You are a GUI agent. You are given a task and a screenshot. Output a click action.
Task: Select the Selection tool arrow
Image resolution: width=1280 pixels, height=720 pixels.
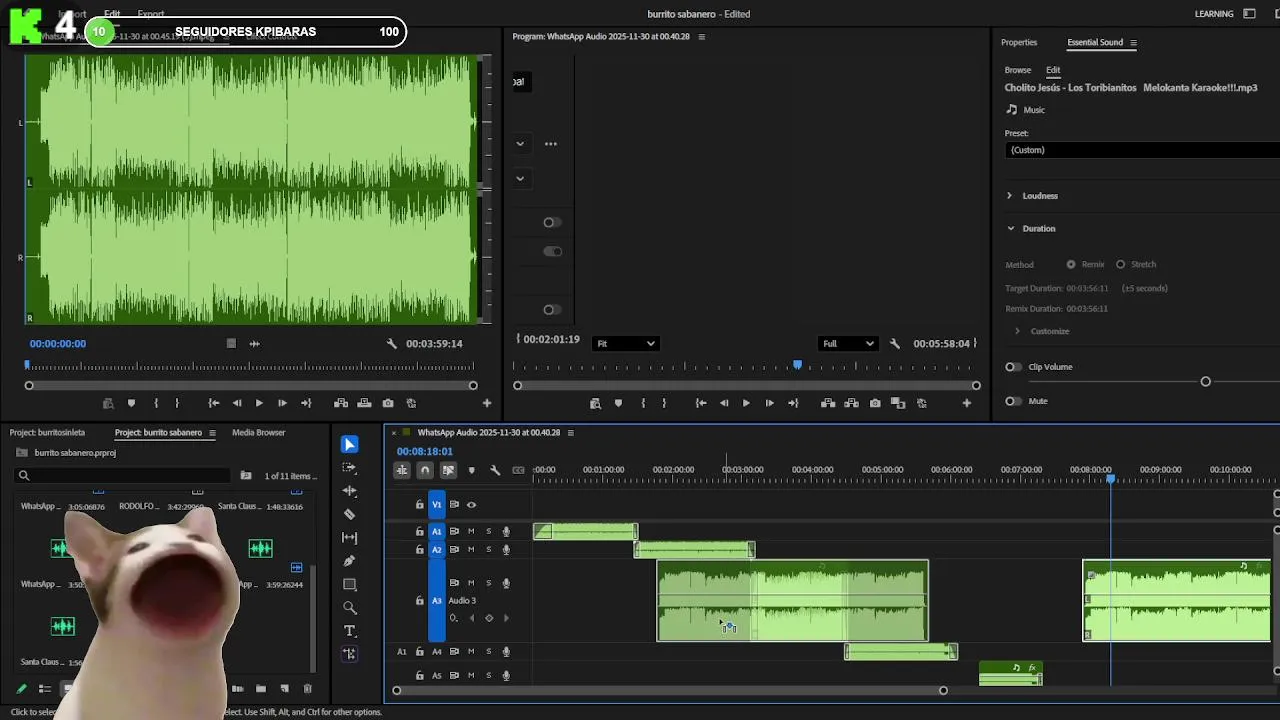pos(349,444)
